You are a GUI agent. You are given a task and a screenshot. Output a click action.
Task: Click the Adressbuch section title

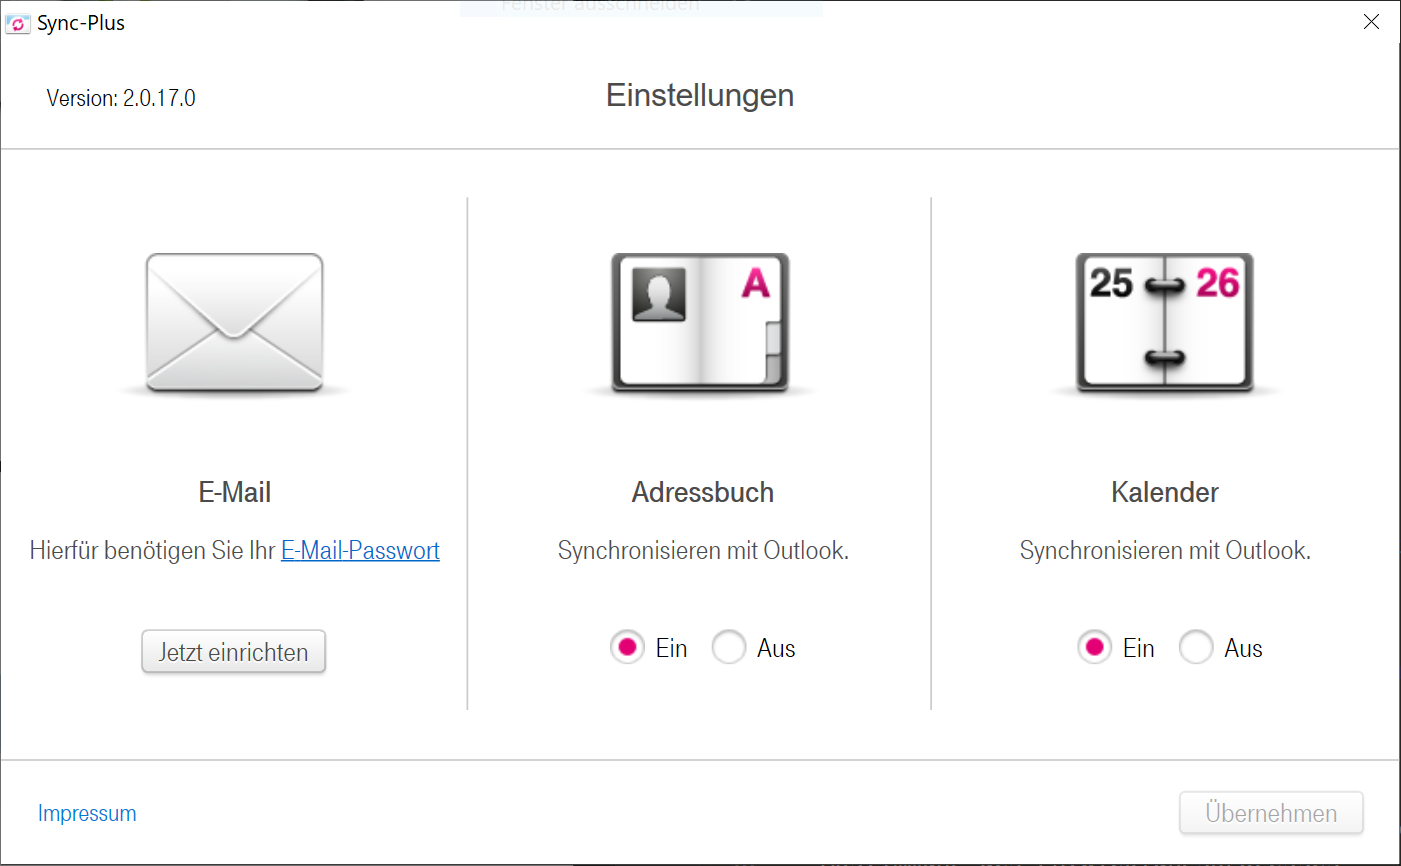point(702,492)
